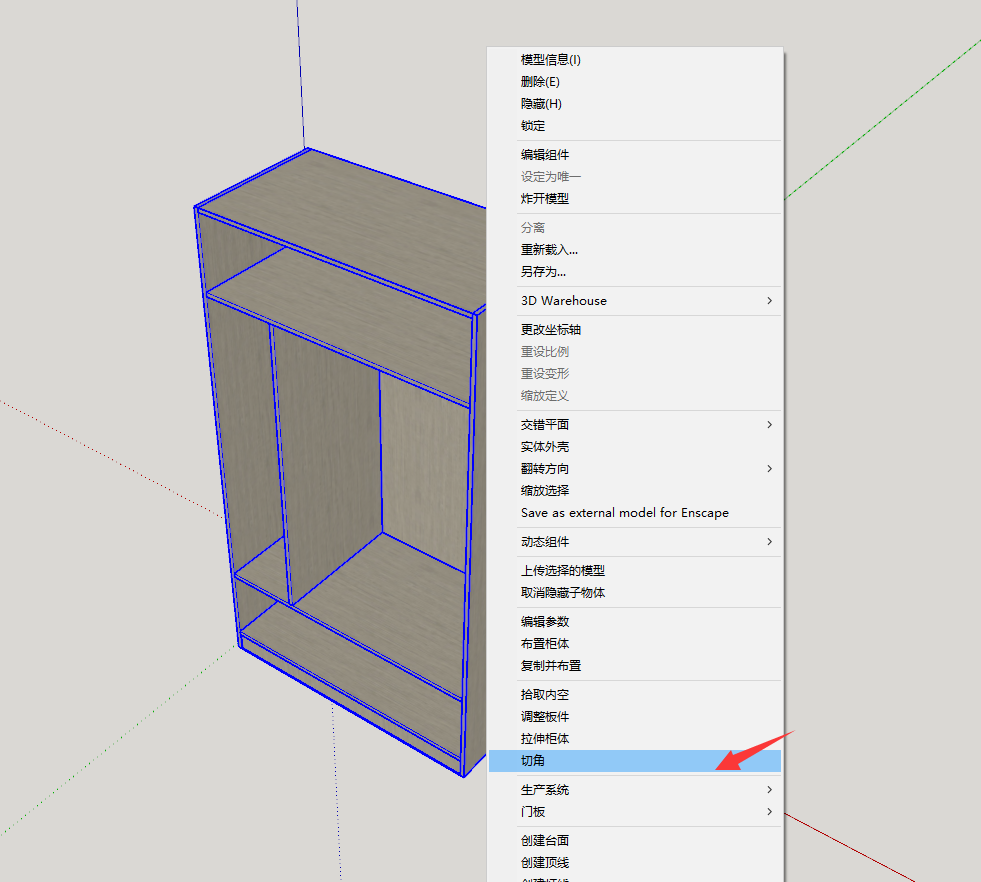This screenshot has height=882, width=981.
Task: Choose 编辑组件 in the context menu
Action: click(545, 155)
